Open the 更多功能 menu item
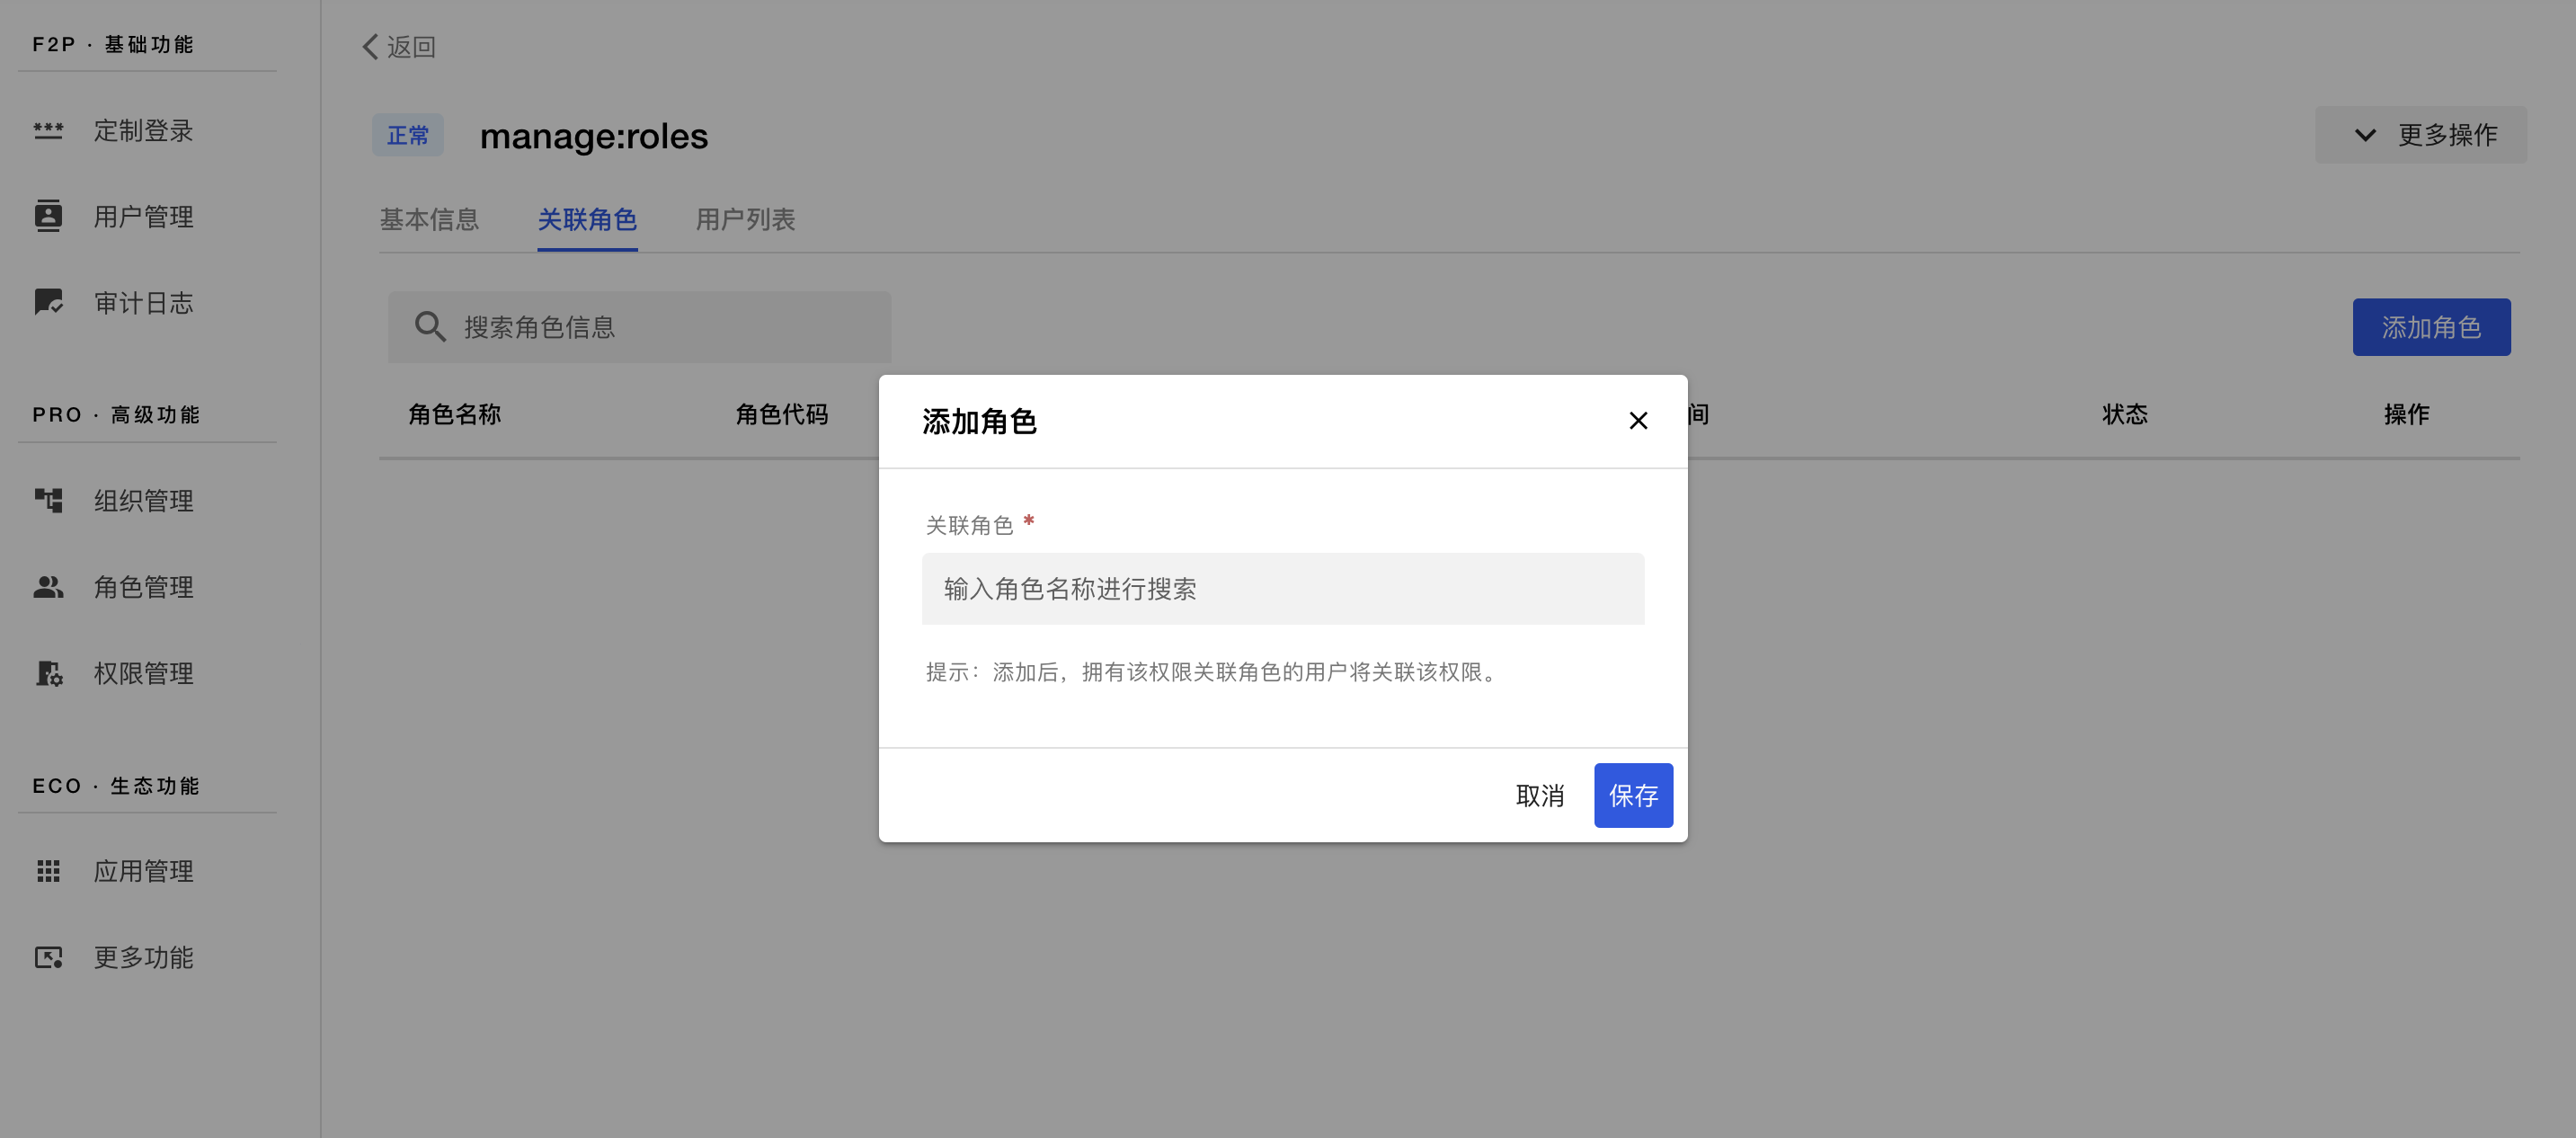2576x1138 pixels. tap(144, 957)
